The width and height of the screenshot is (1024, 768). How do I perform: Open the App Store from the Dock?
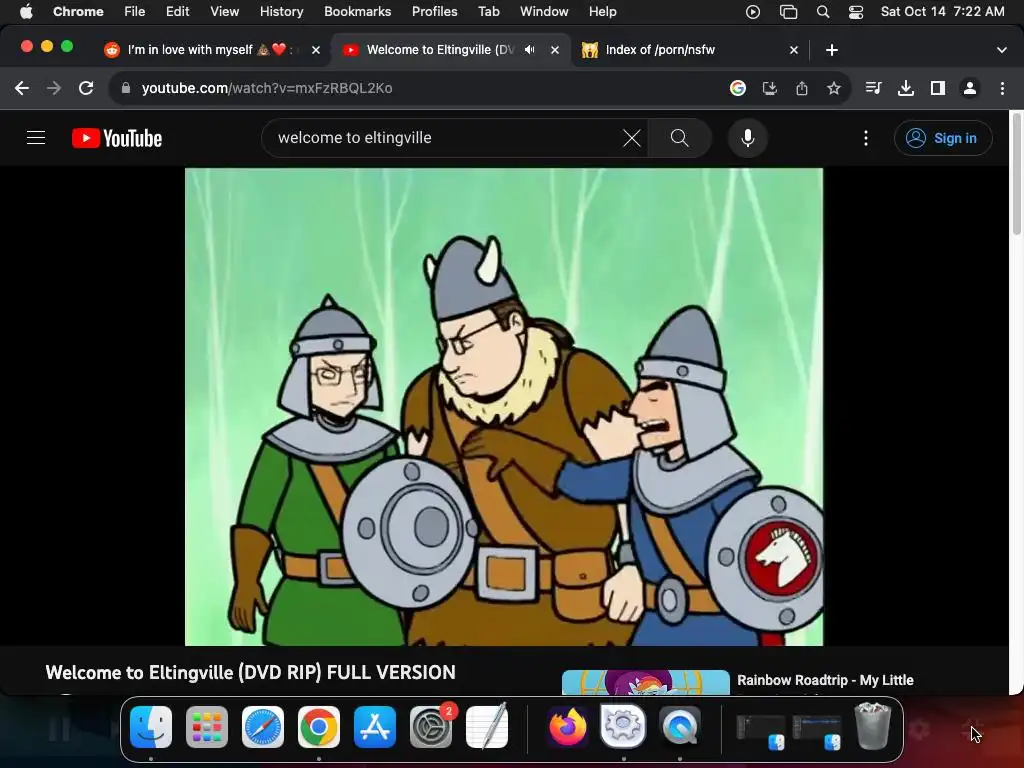point(375,727)
